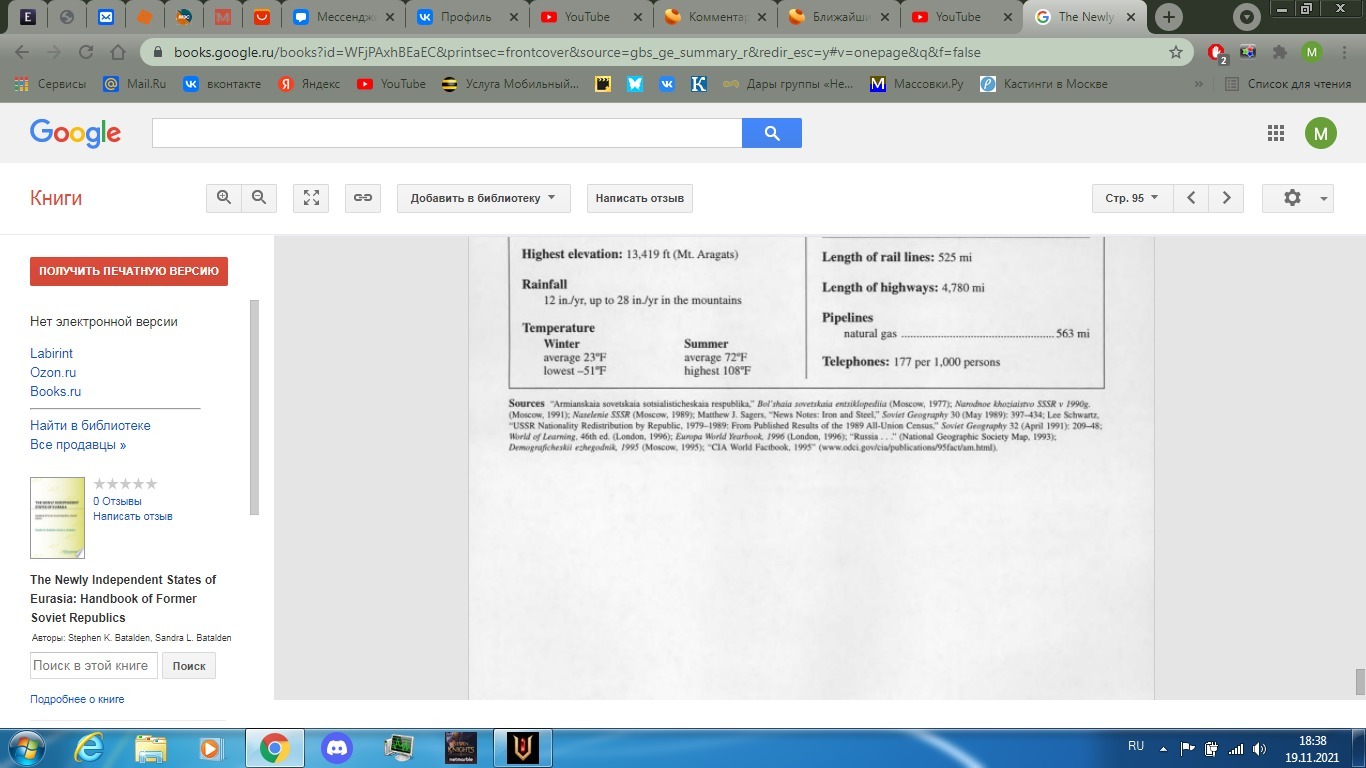Open the book settings gear dropdown
Viewport: 1366px width, 768px height.
tap(1298, 198)
